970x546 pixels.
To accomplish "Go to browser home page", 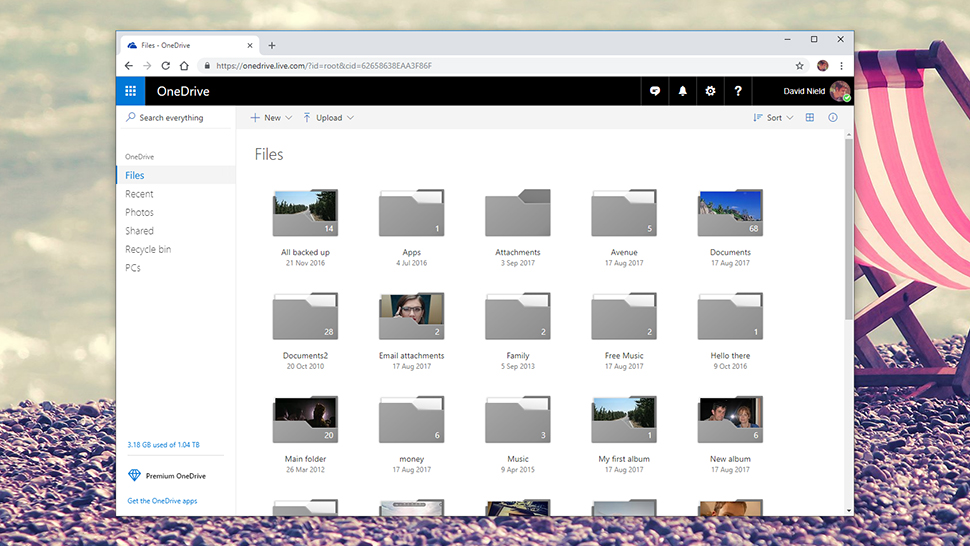I will point(184,66).
